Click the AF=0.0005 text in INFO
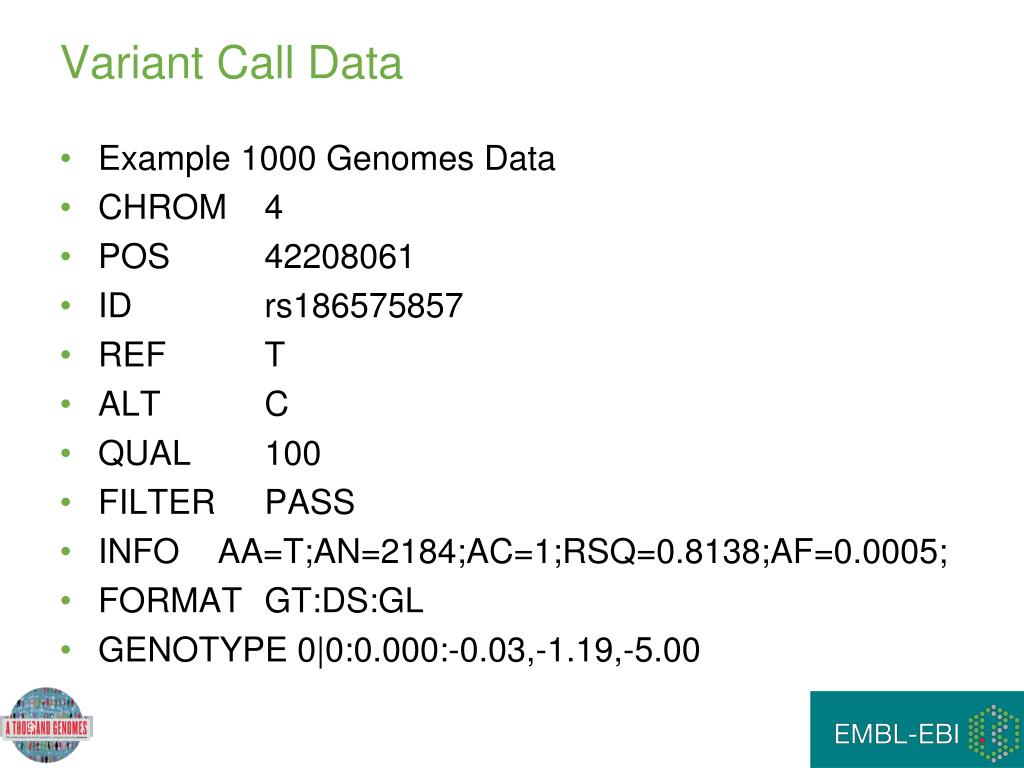The height and width of the screenshot is (768, 1024). click(x=855, y=552)
